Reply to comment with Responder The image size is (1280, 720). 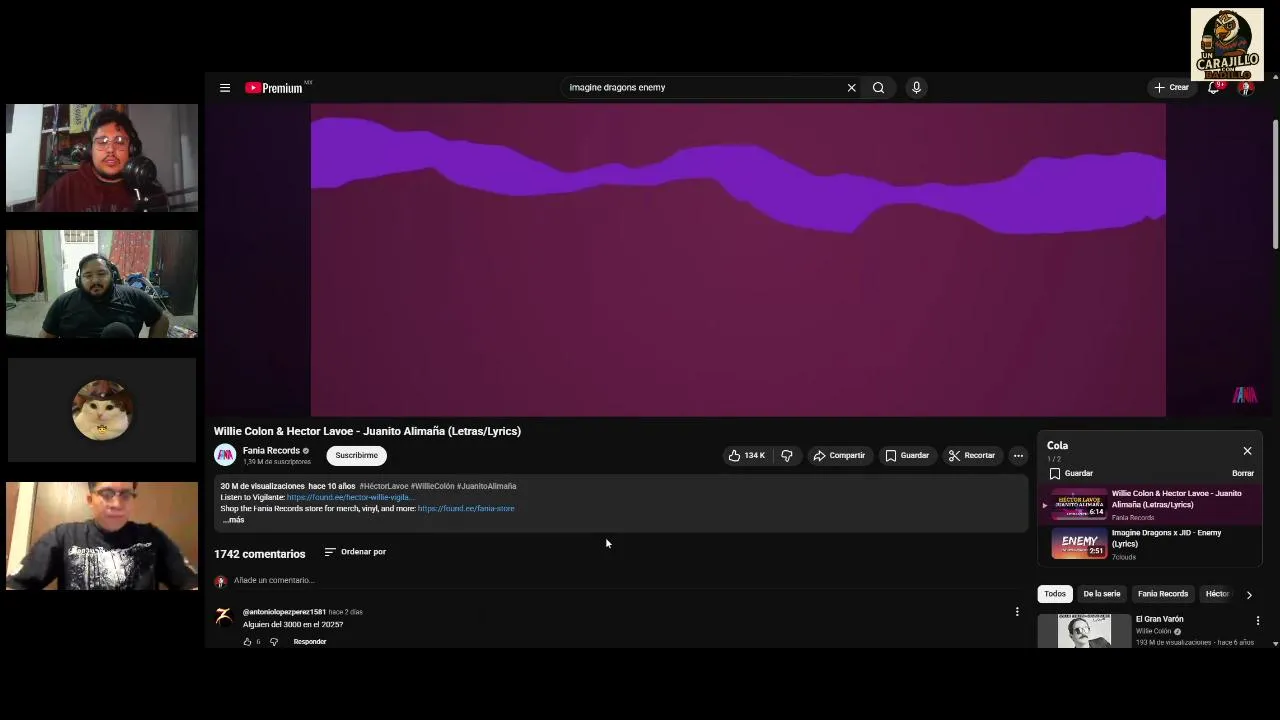(310, 642)
